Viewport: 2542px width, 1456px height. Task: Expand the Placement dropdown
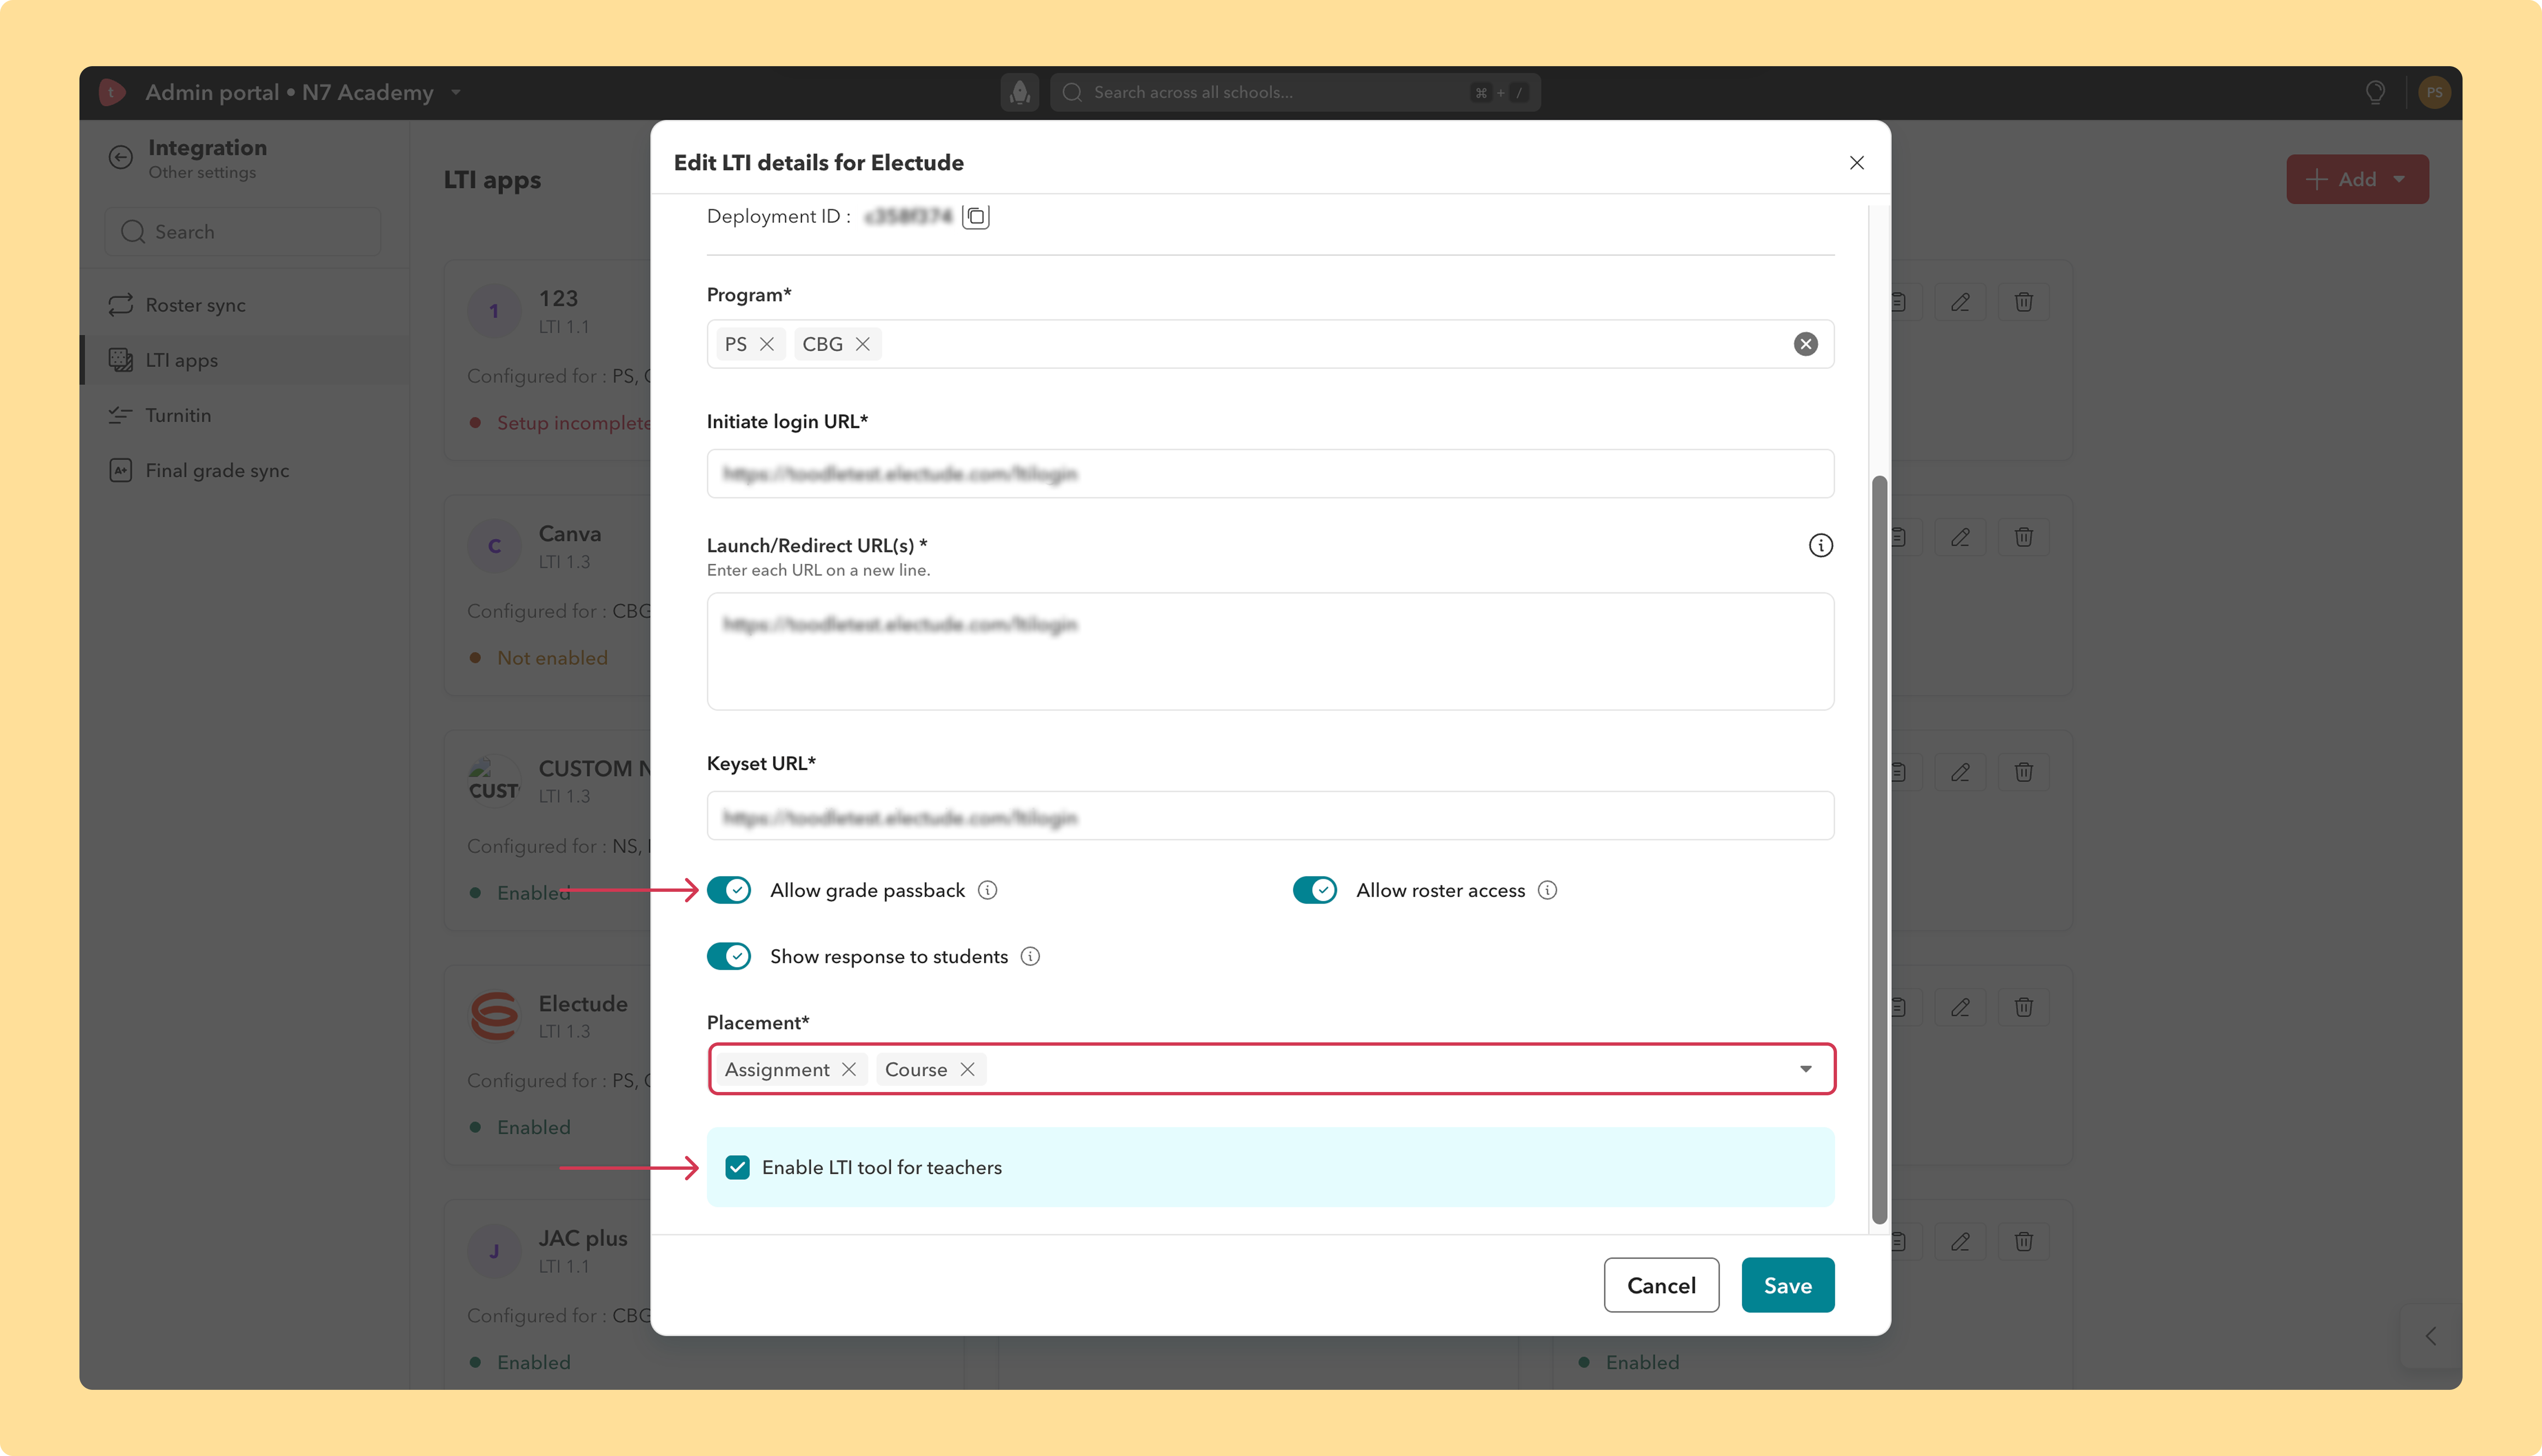coord(1805,1069)
